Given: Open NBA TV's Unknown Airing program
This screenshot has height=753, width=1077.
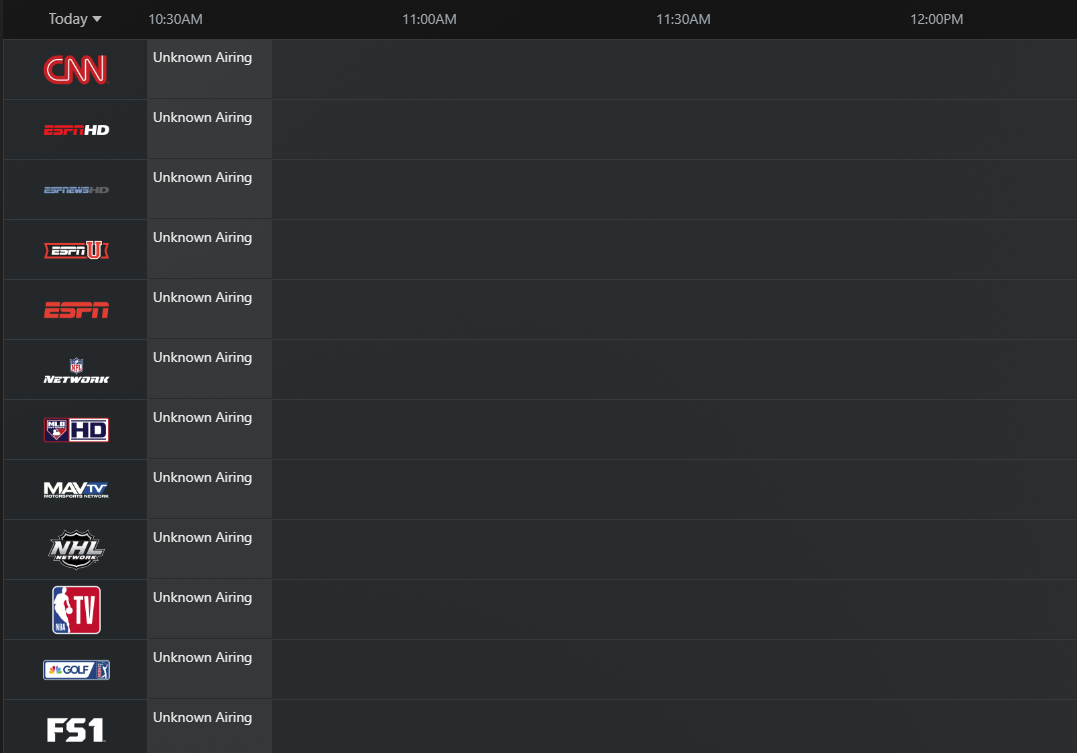Looking at the screenshot, I should (x=209, y=609).
